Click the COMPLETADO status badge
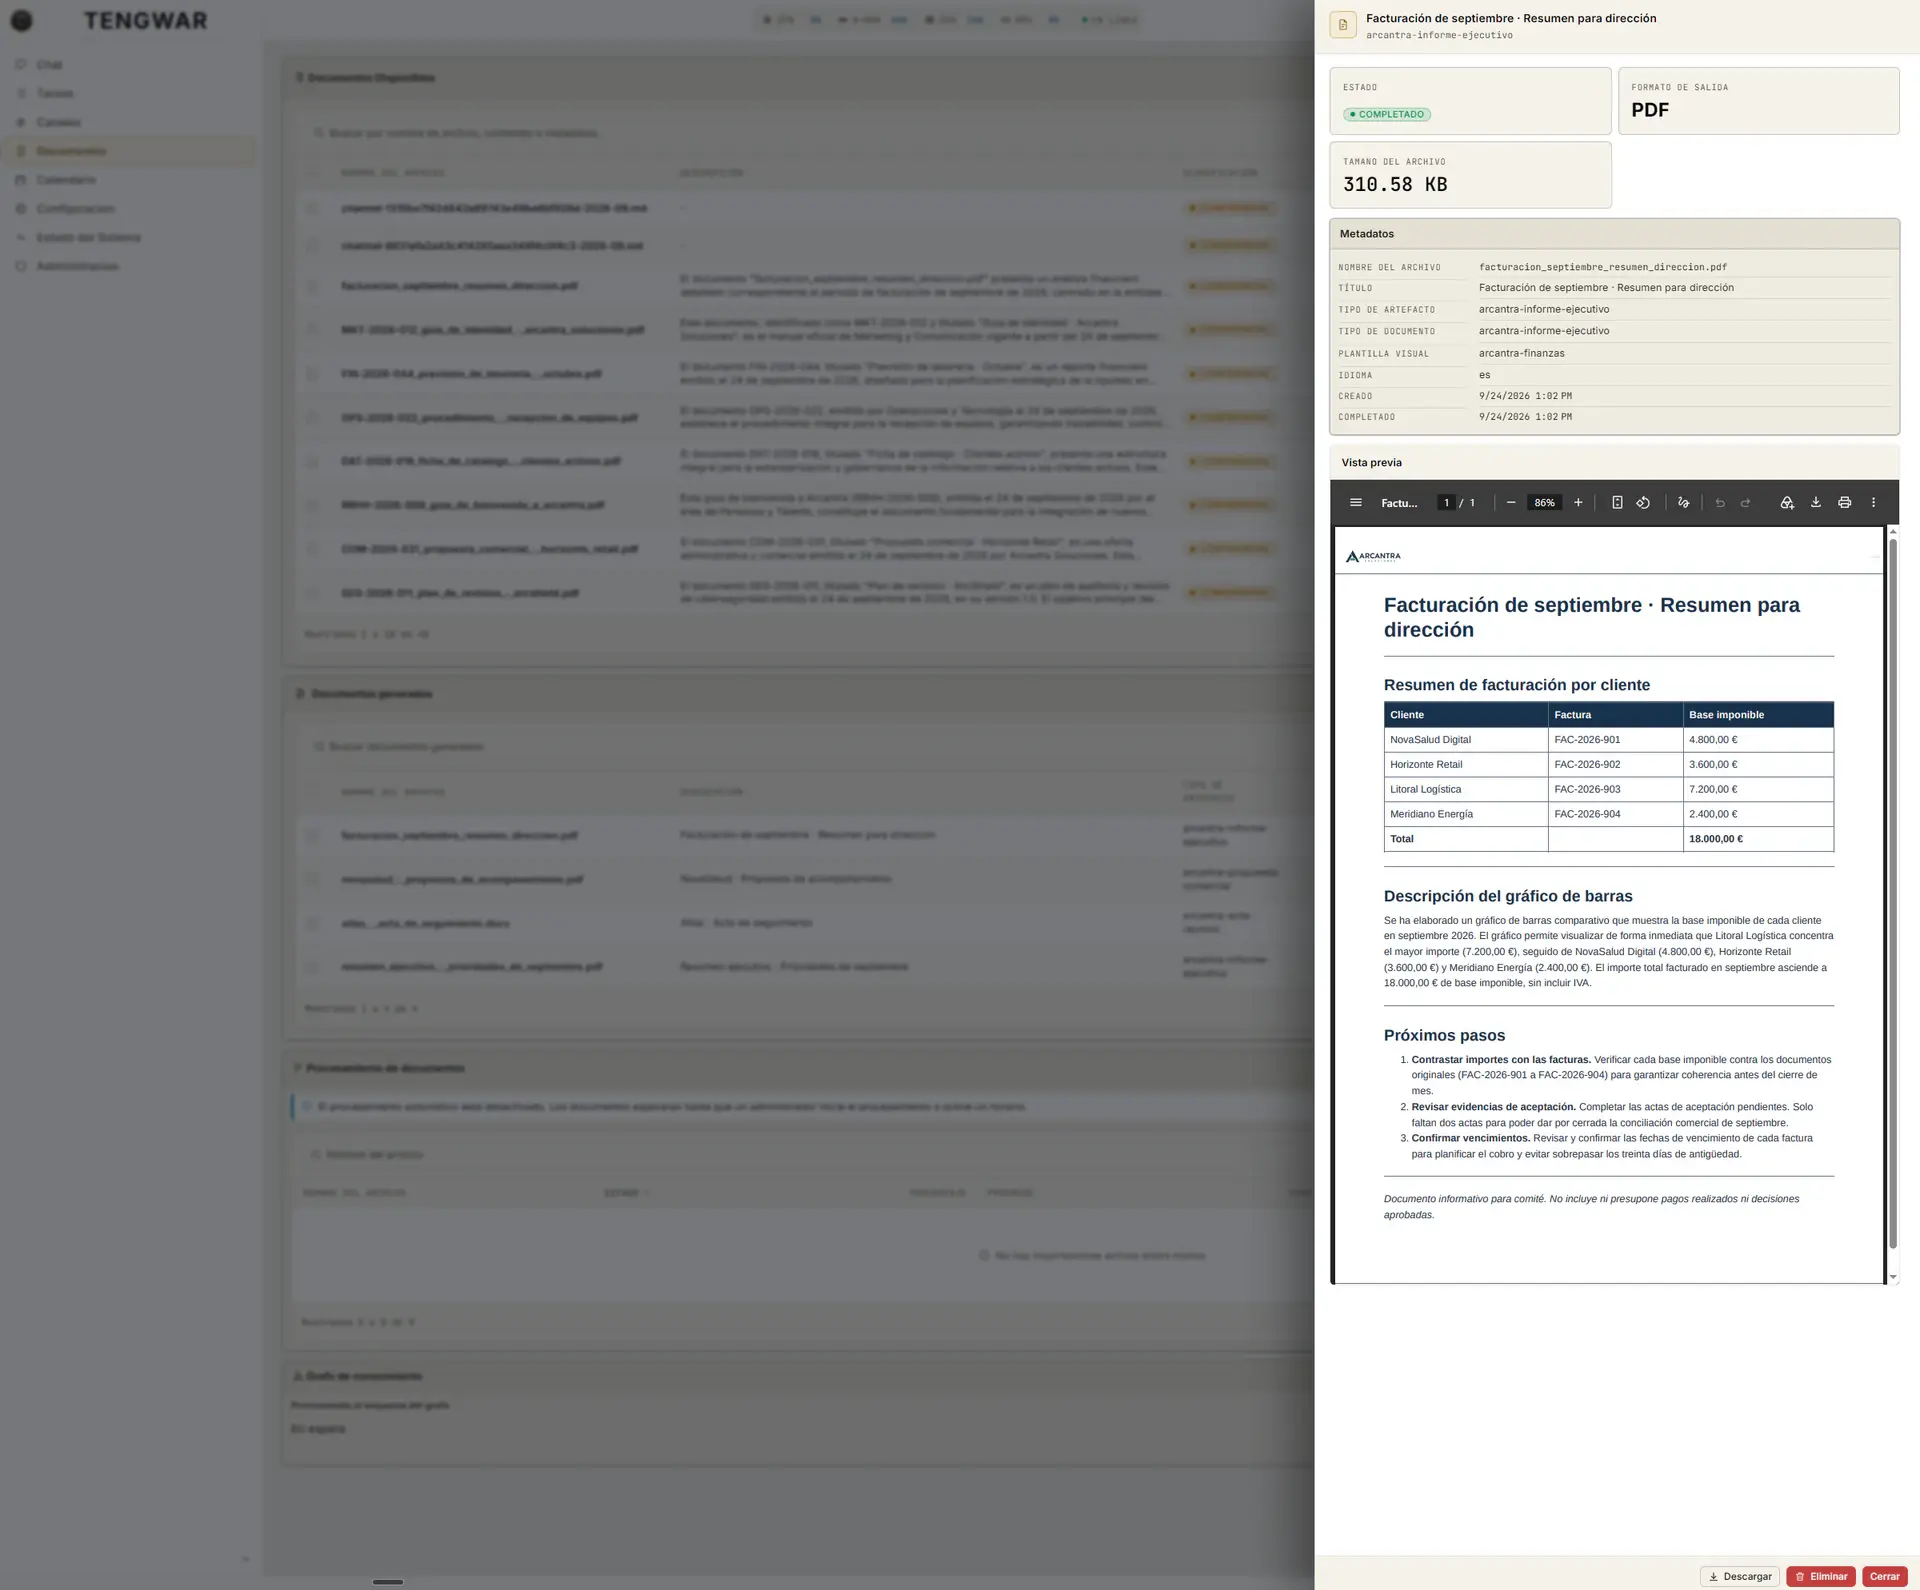 (x=1387, y=114)
